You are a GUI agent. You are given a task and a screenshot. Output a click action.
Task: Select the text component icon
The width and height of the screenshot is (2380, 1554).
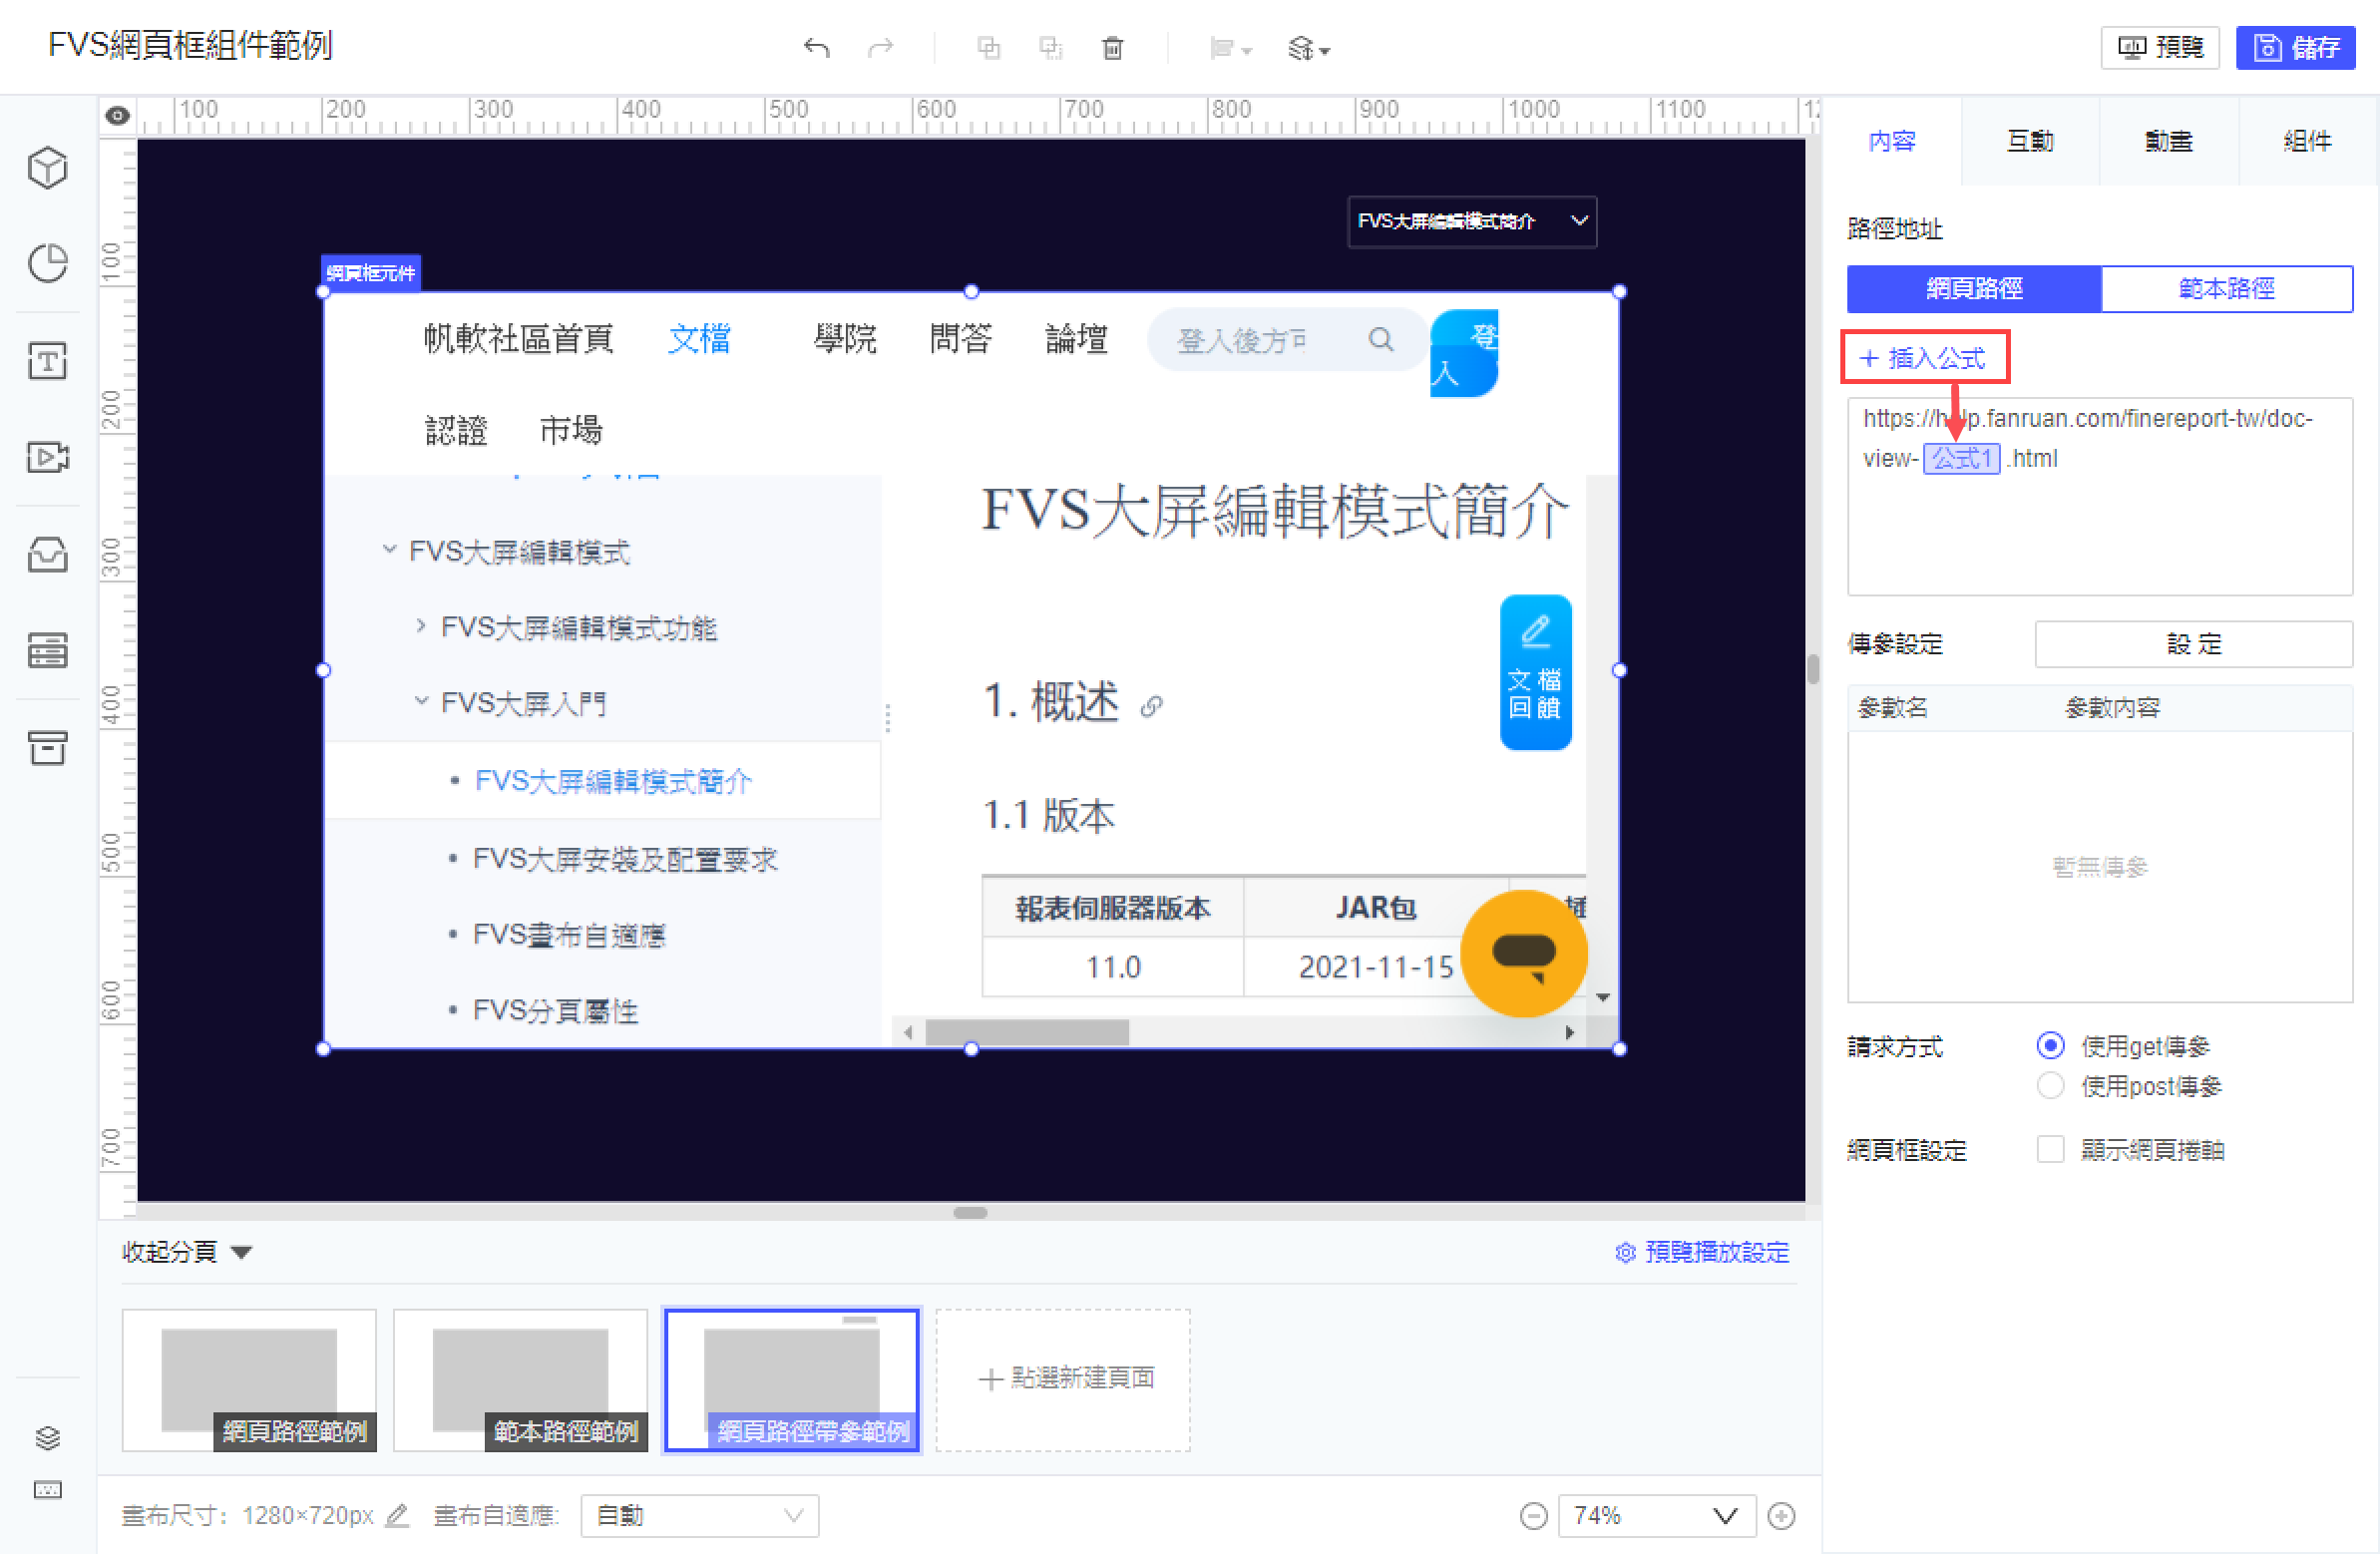pyautogui.click(x=47, y=360)
